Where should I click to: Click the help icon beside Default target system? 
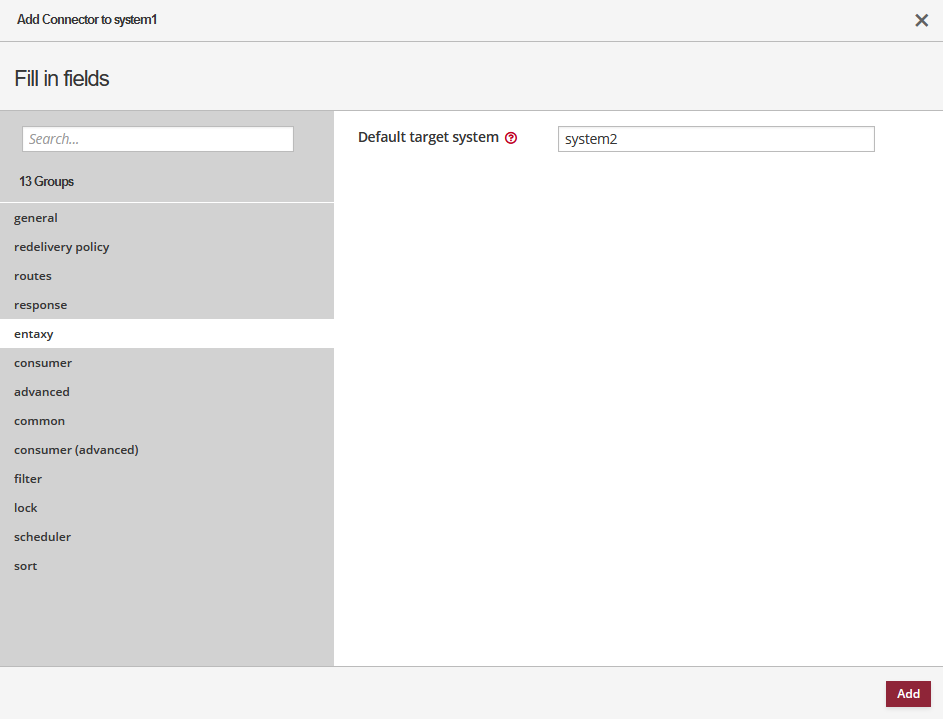click(511, 138)
